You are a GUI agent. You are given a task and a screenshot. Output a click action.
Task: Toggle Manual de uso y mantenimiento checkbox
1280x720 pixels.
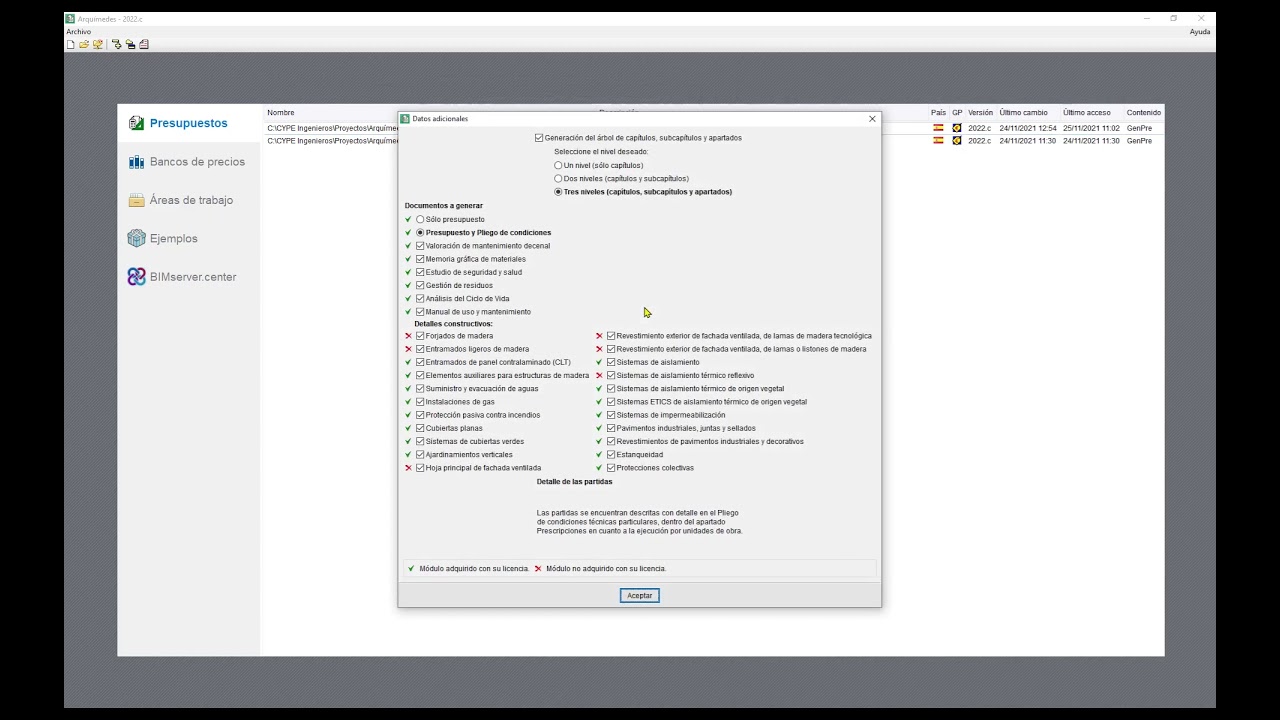[x=420, y=312]
